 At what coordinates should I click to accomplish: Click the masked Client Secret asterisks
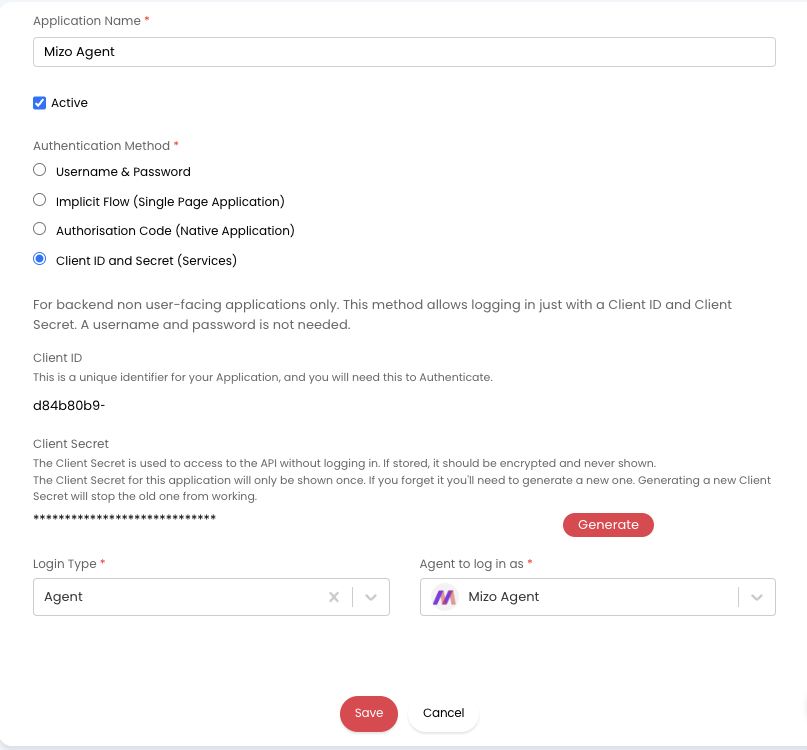125,517
